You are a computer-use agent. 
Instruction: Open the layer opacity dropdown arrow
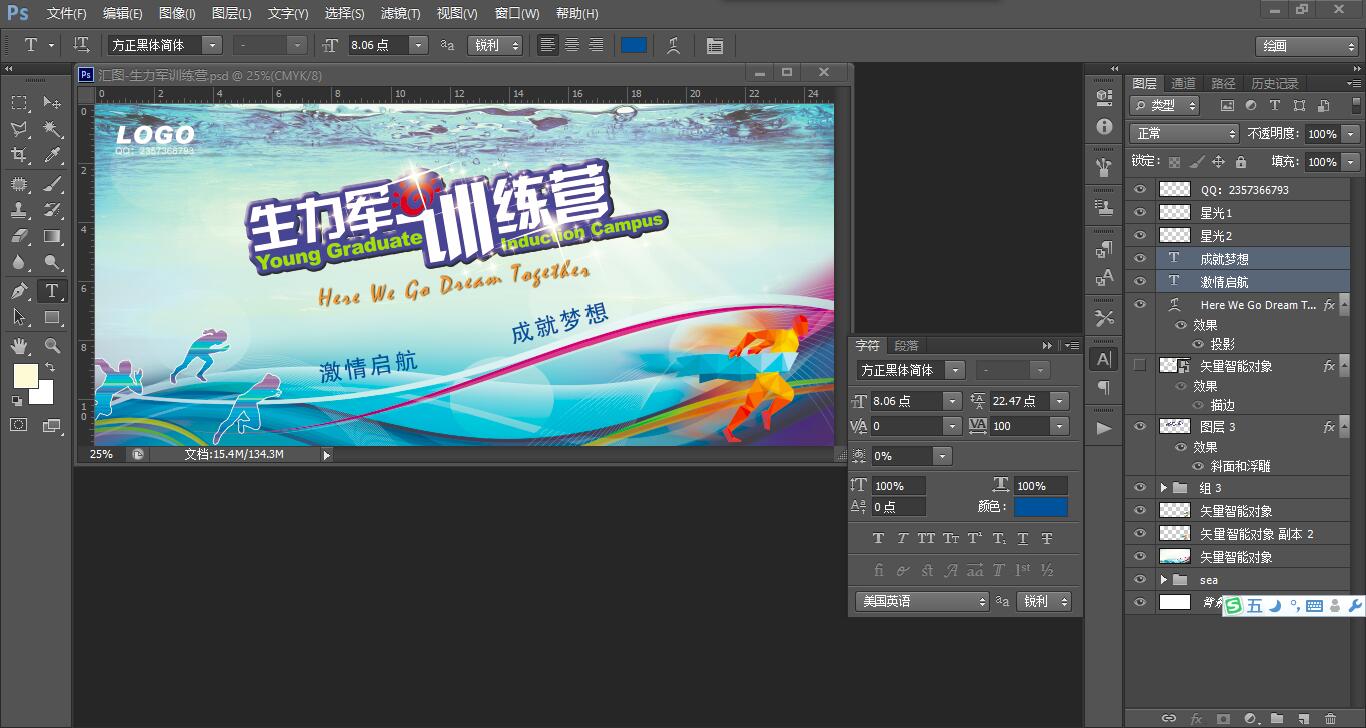click(1351, 133)
